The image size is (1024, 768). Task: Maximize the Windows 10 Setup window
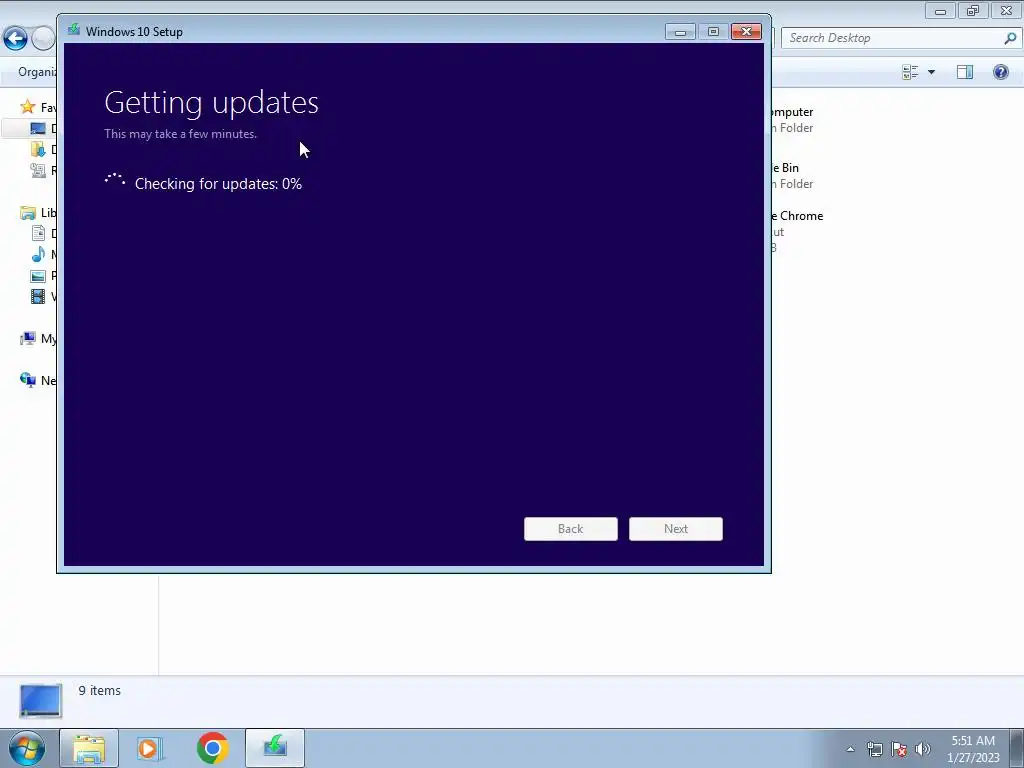tap(713, 31)
